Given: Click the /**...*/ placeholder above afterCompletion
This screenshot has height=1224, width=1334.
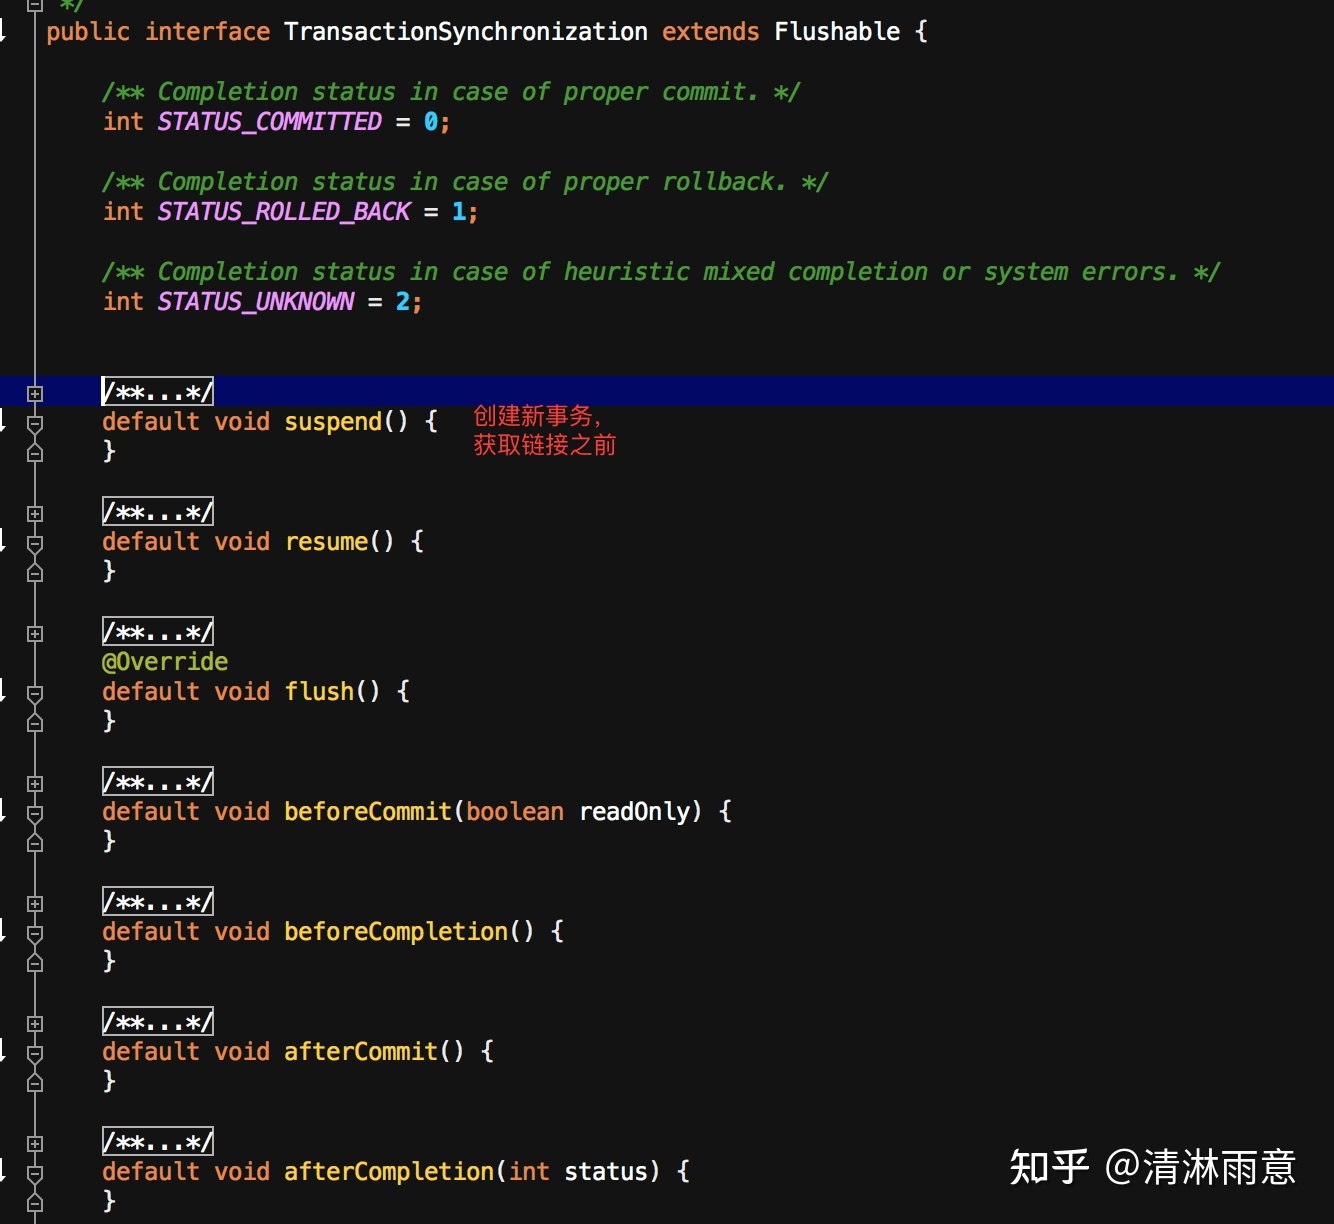Looking at the screenshot, I should [x=158, y=1142].
